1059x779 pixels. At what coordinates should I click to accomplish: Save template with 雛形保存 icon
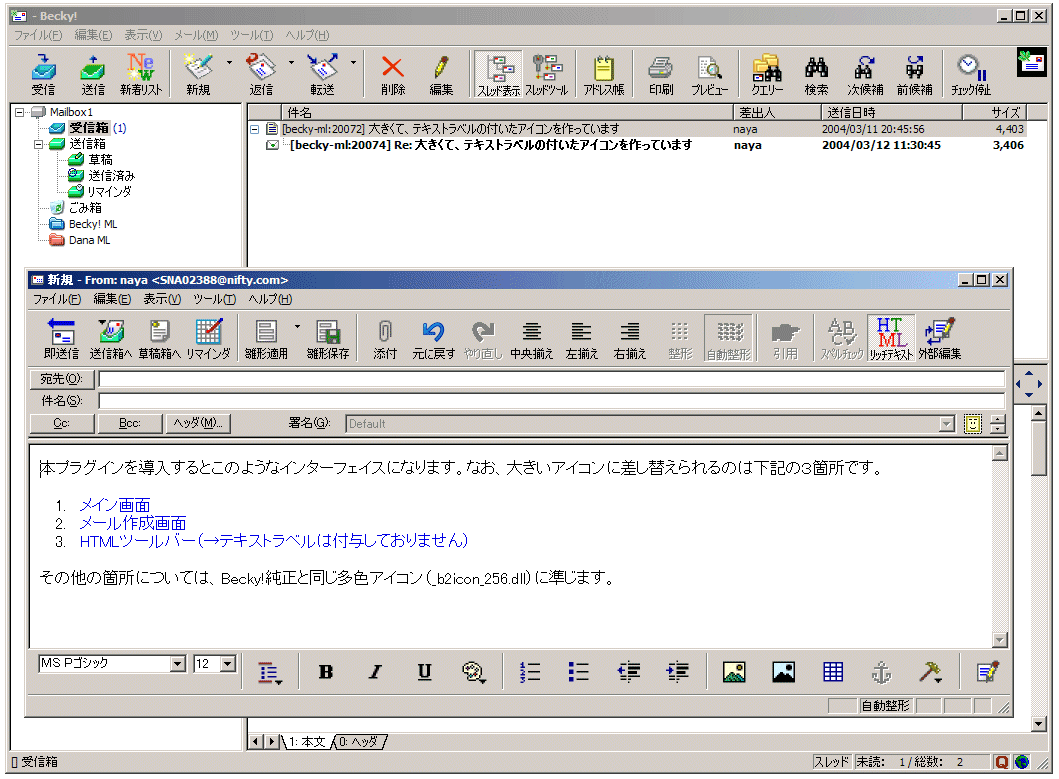[x=328, y=338]
